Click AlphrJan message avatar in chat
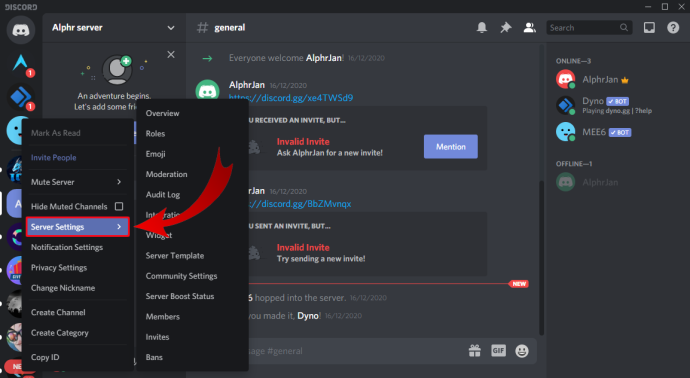The height and width of the screenshot is (378, 690). [207, 90]
